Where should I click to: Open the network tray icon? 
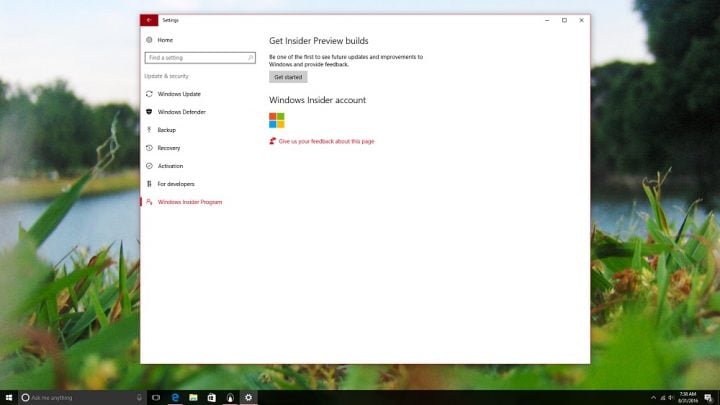tap(663, 398)
